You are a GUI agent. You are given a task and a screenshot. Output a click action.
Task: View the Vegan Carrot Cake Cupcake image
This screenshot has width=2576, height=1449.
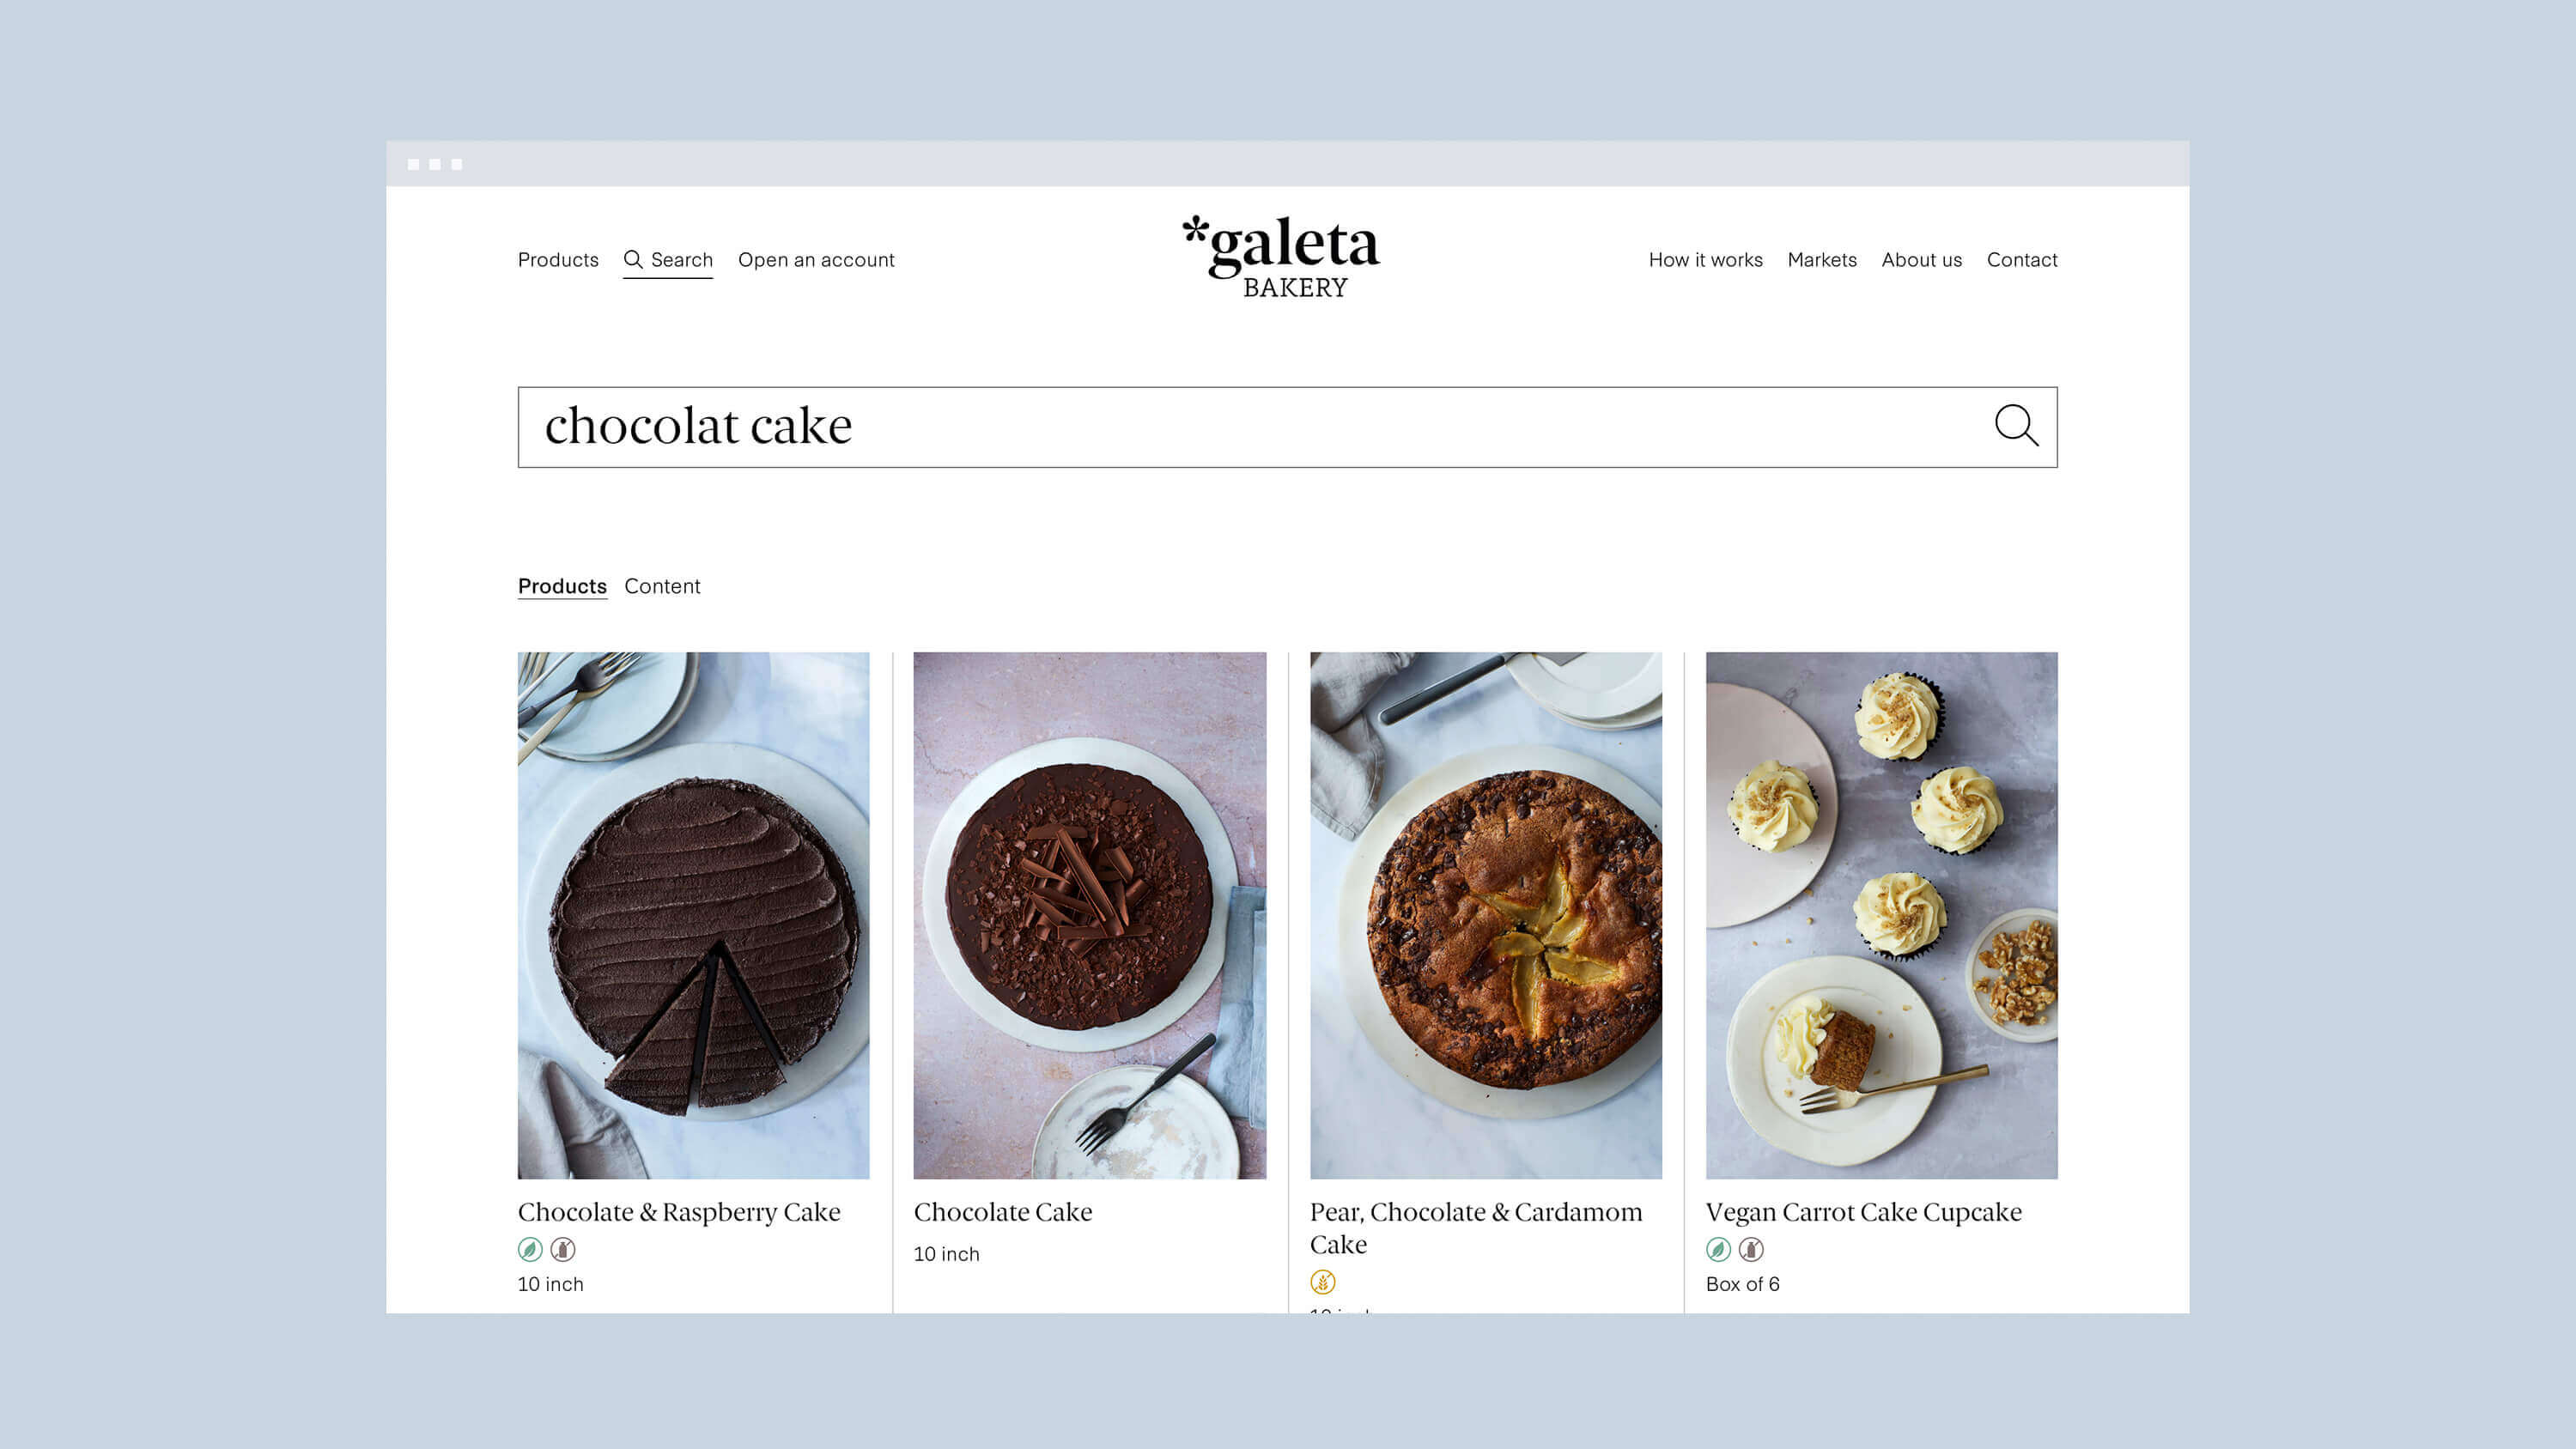[x=1881, y=915]
